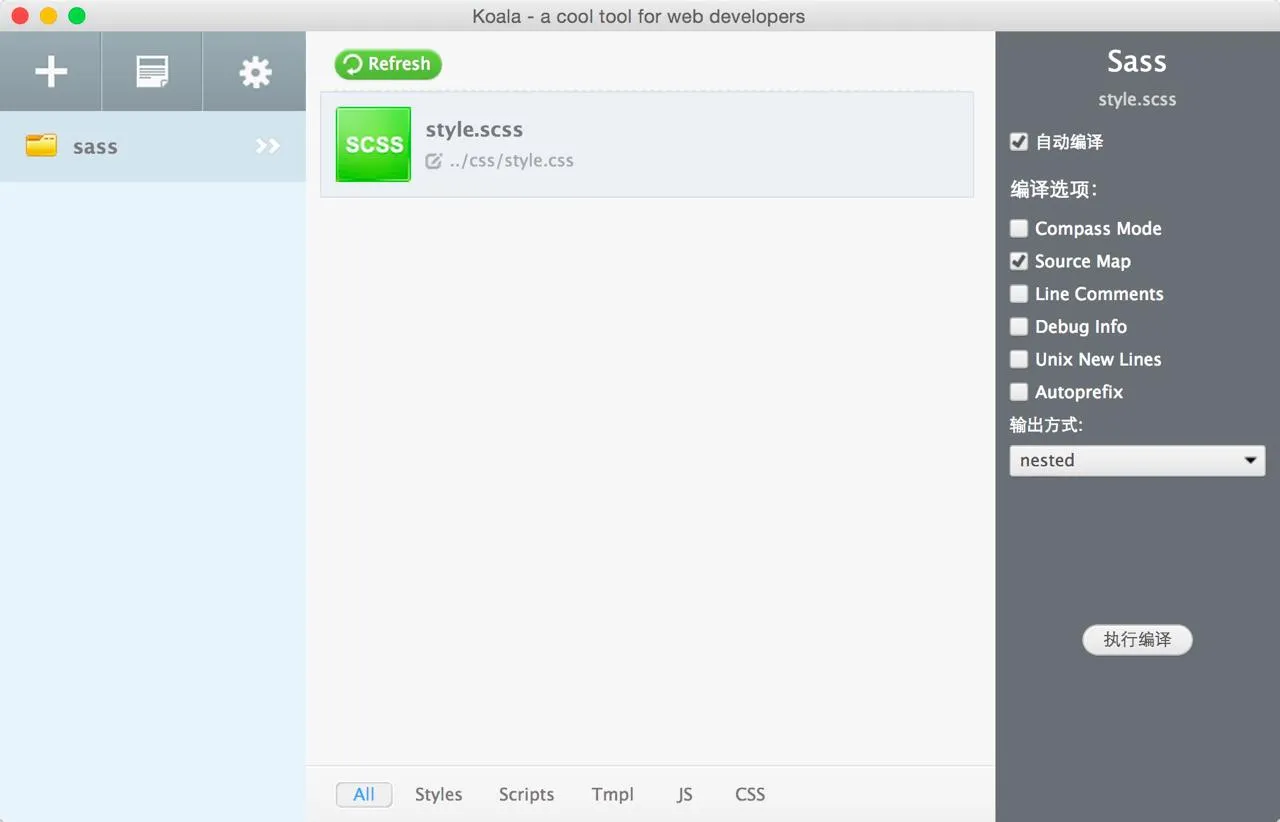Viewport: 1280px width, 822px height.
Task: Disable the Source Map checkbox
Action: click(x=1019, y=261)
